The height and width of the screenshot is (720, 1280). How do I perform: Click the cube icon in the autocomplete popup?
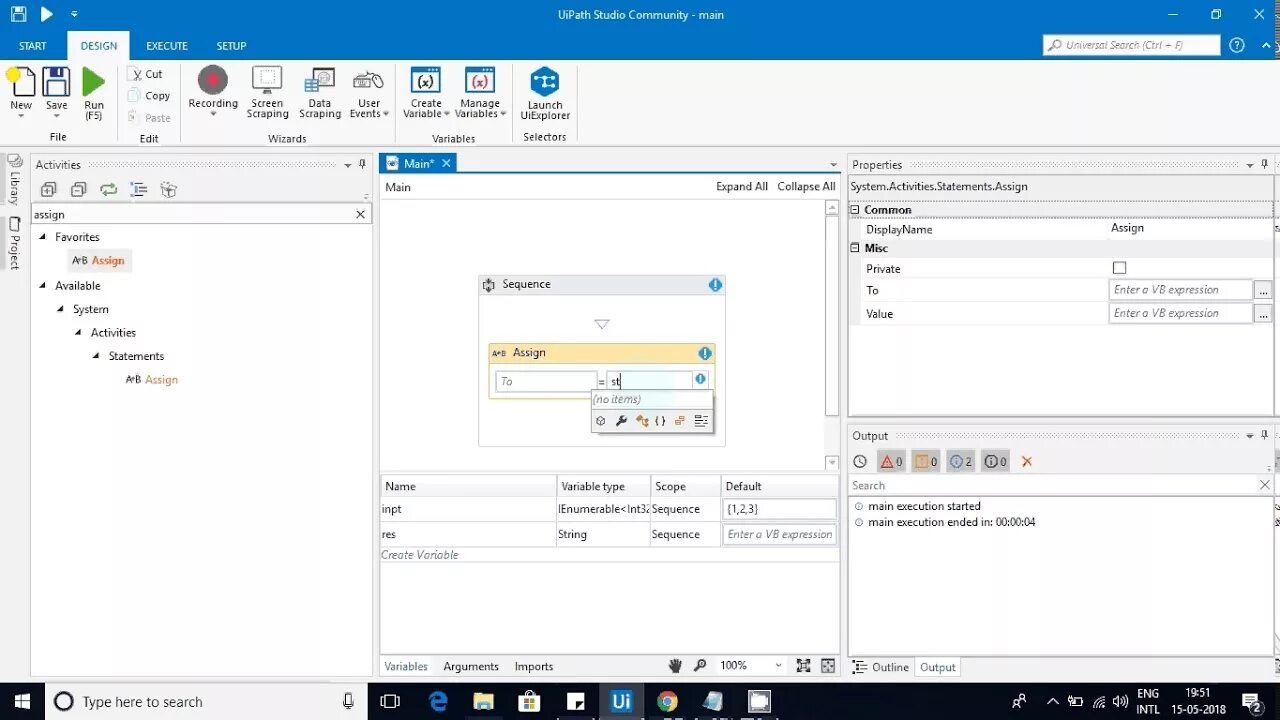point(601,421)
